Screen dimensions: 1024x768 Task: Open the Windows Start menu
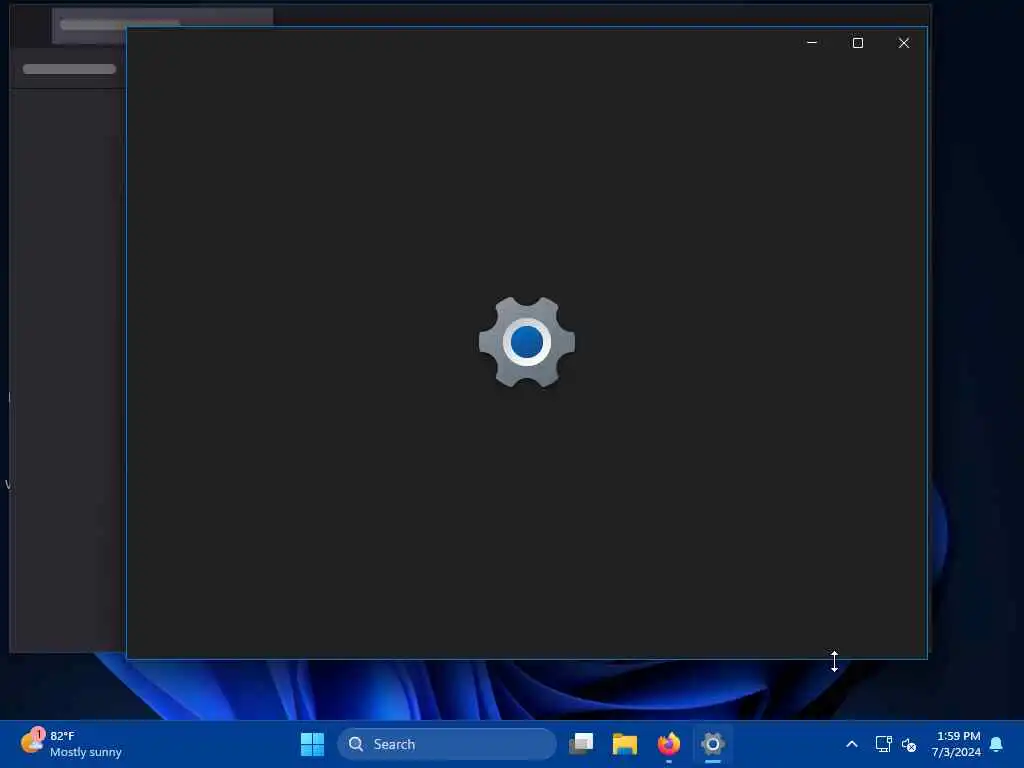click(x=312, y=744)
